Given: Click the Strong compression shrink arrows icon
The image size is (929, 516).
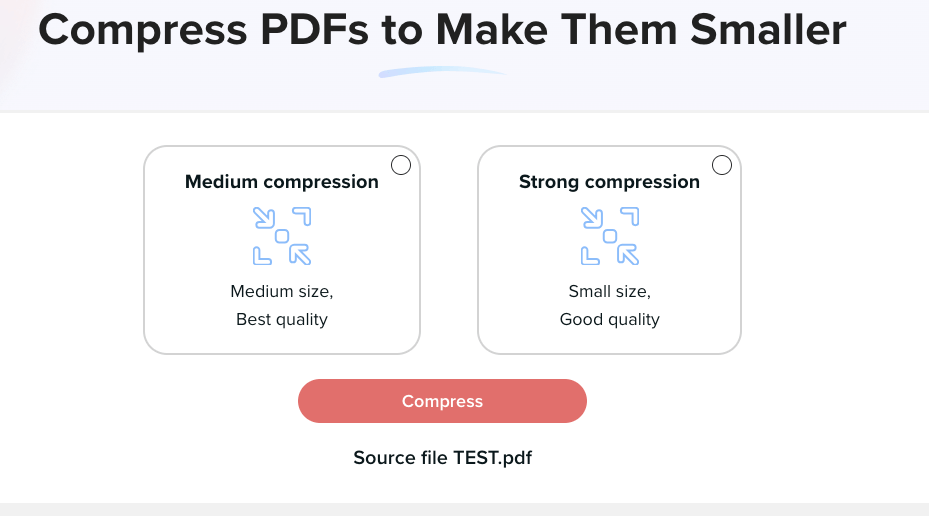Looking at the screenshot, I should coord(610,236).
